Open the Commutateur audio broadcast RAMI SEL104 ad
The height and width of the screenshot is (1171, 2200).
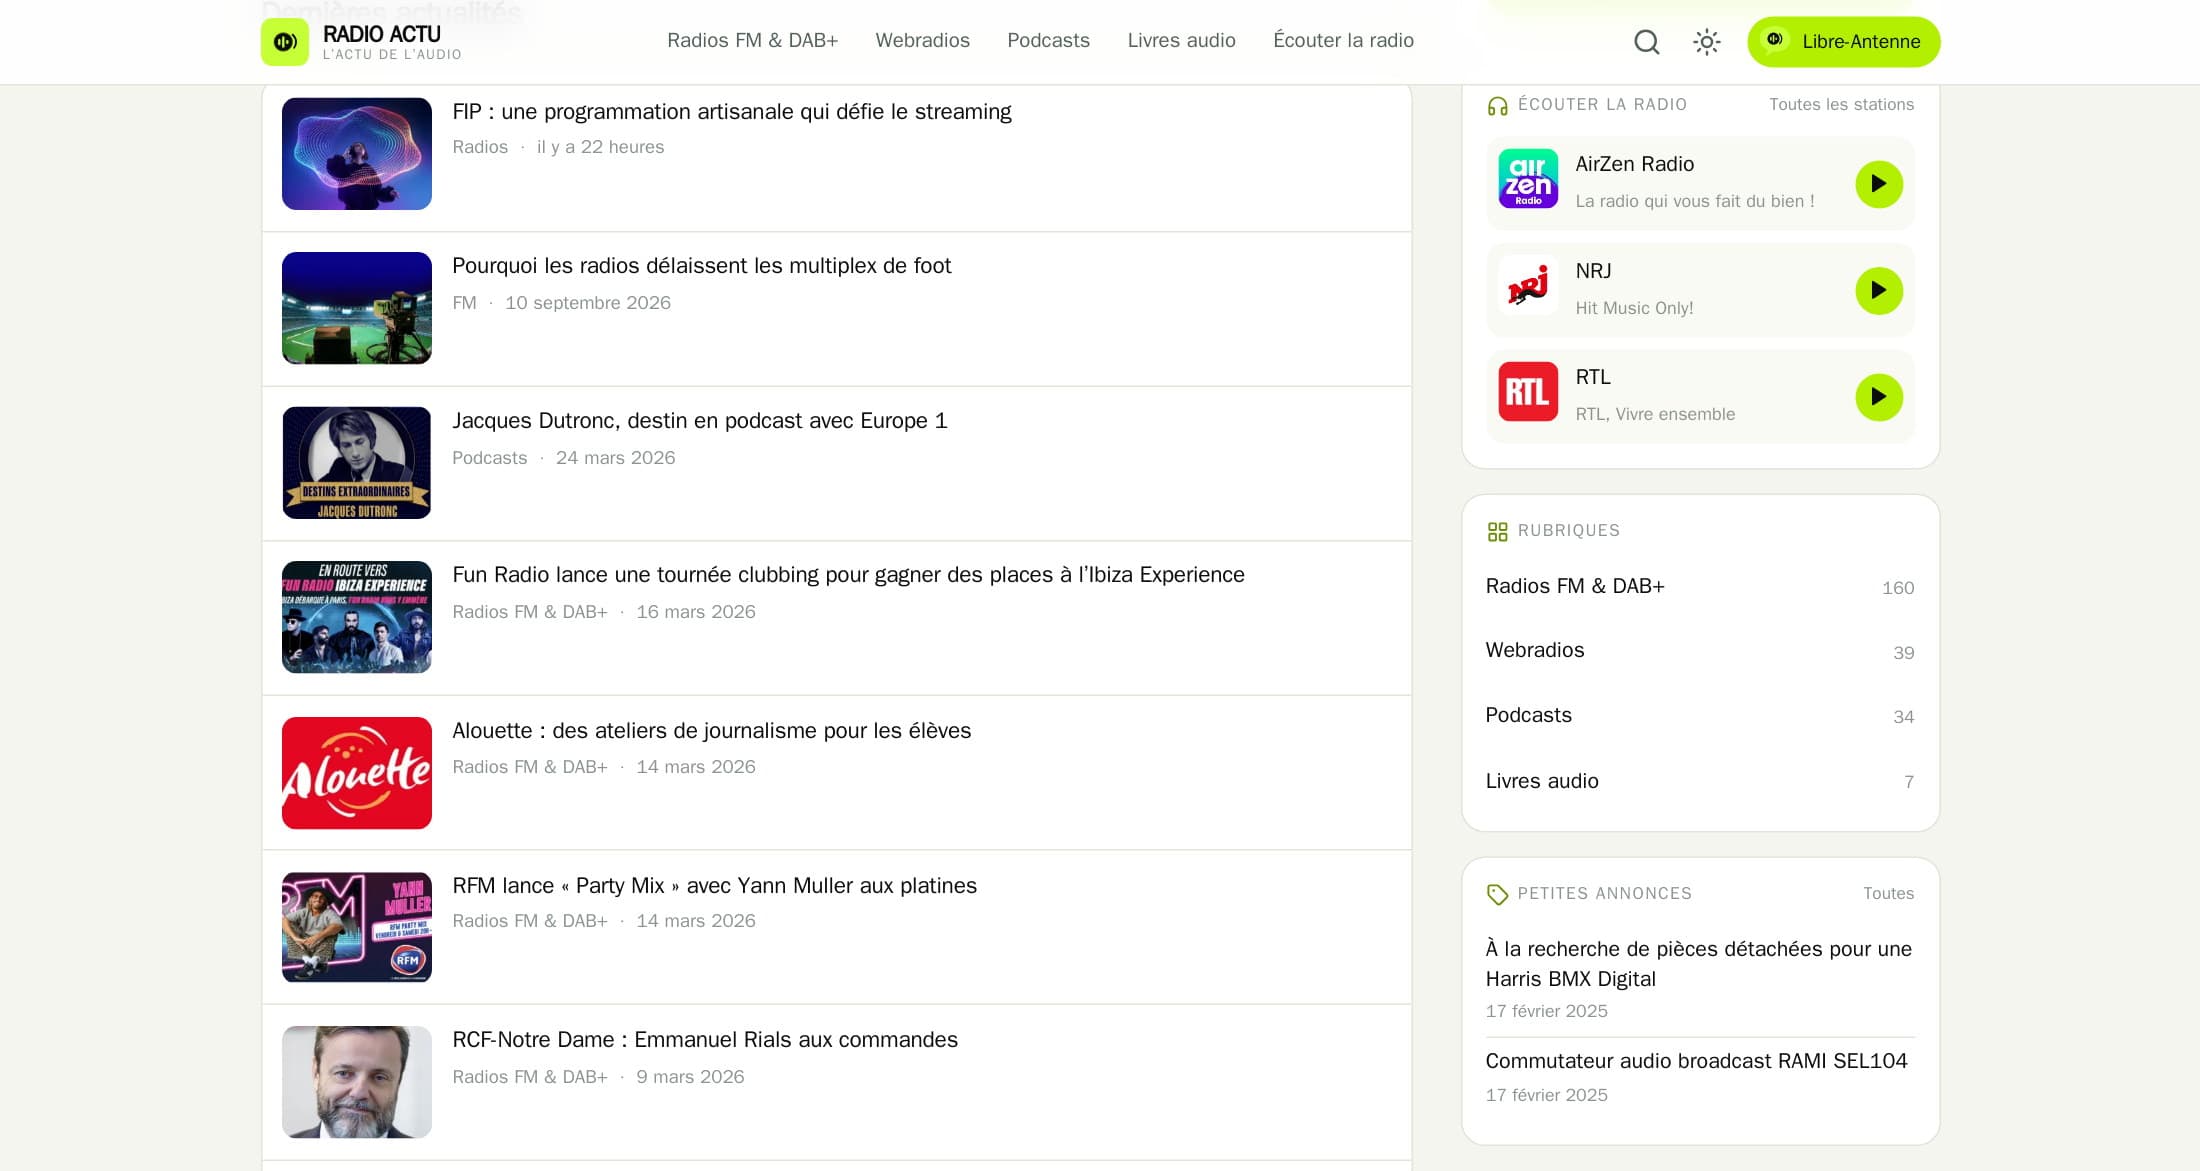1696,1061
